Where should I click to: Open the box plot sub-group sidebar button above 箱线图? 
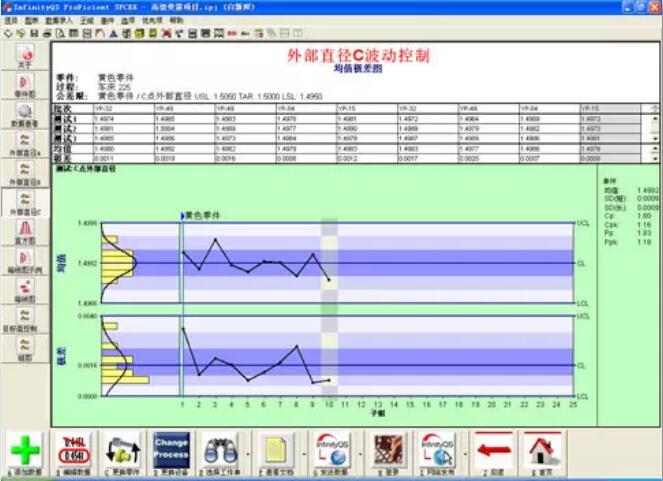(x=25, y=262)
